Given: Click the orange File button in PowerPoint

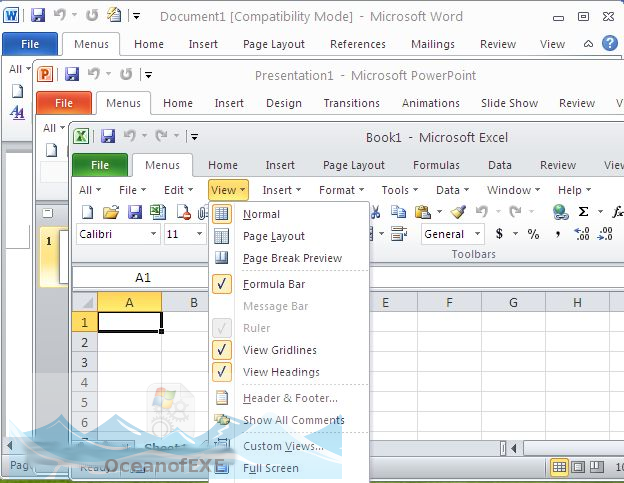Looking at the screenshot, I should click(64, 103).
